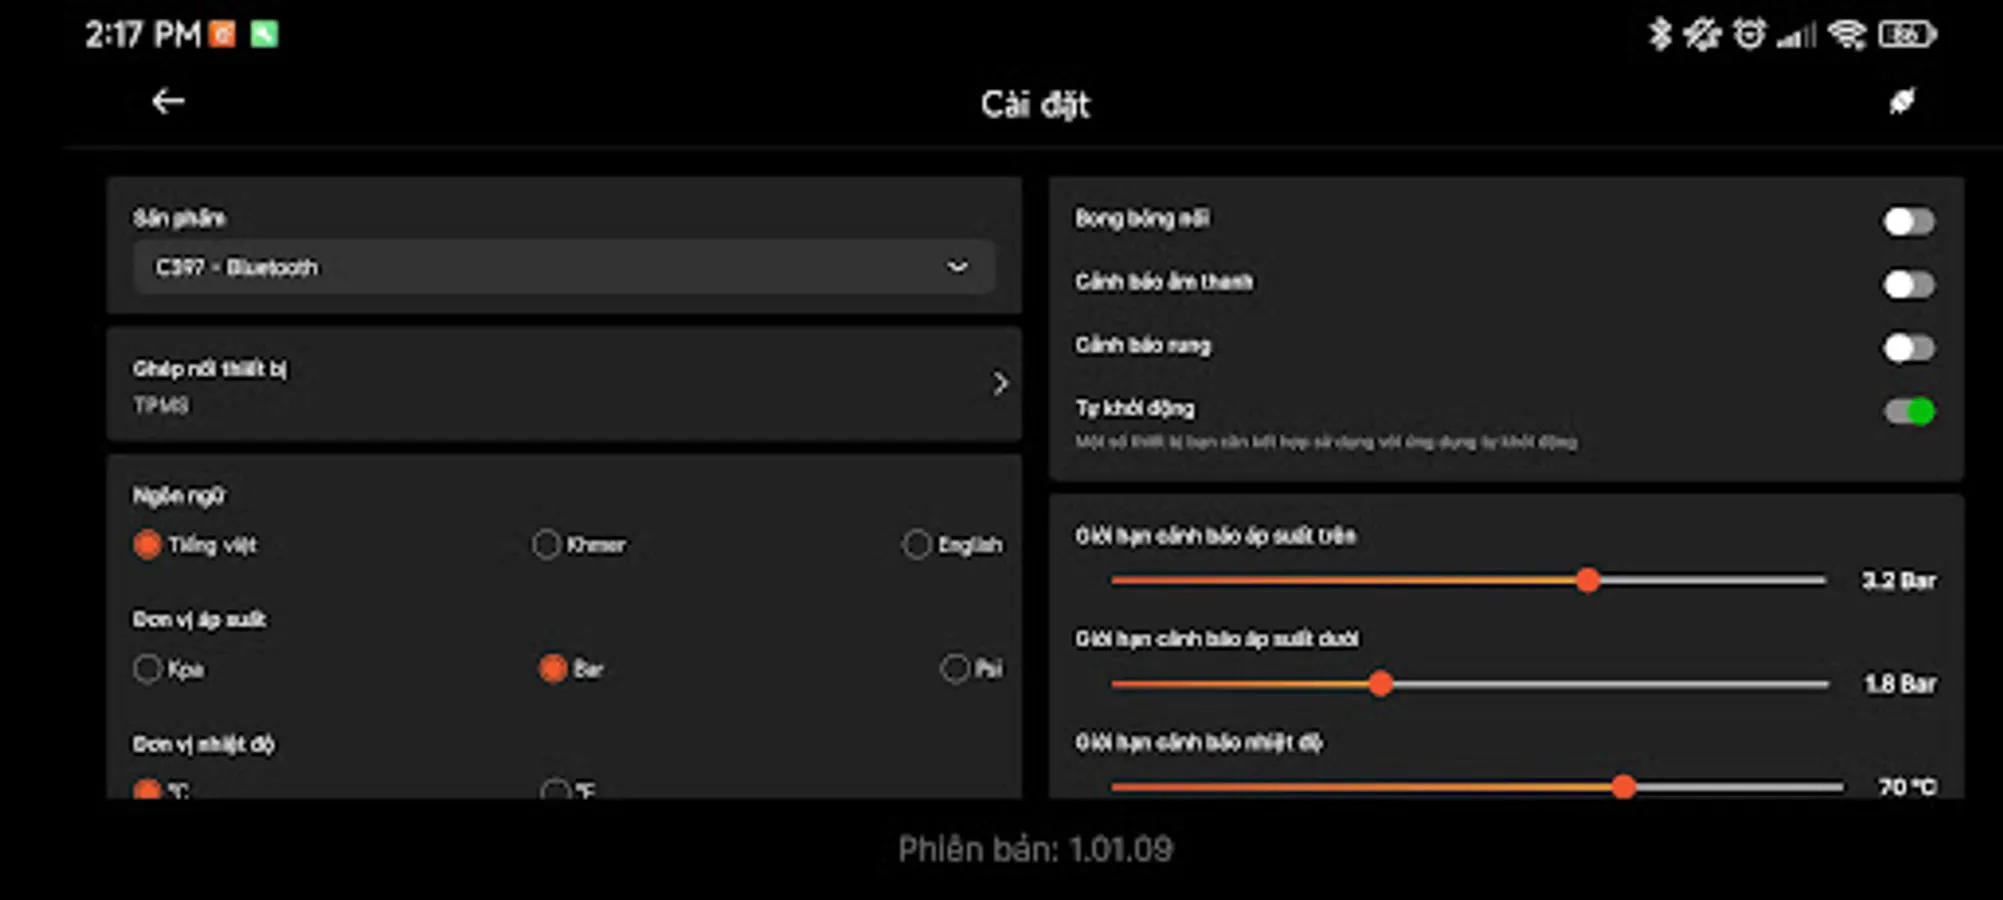Image resolution: width=2003 pixels, height=900 pixels.
Task: Turn on Cảnh báo âm thanh
Action: [x=1906, y=285]
